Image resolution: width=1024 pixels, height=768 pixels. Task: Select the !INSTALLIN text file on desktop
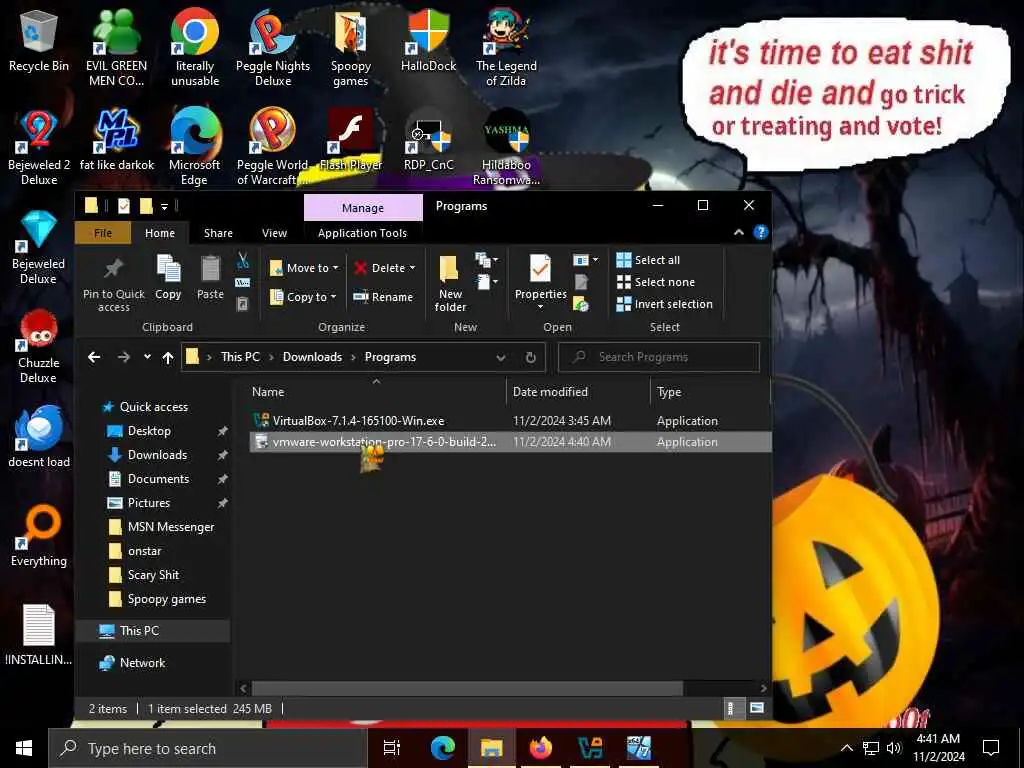[x=39, y=635]
